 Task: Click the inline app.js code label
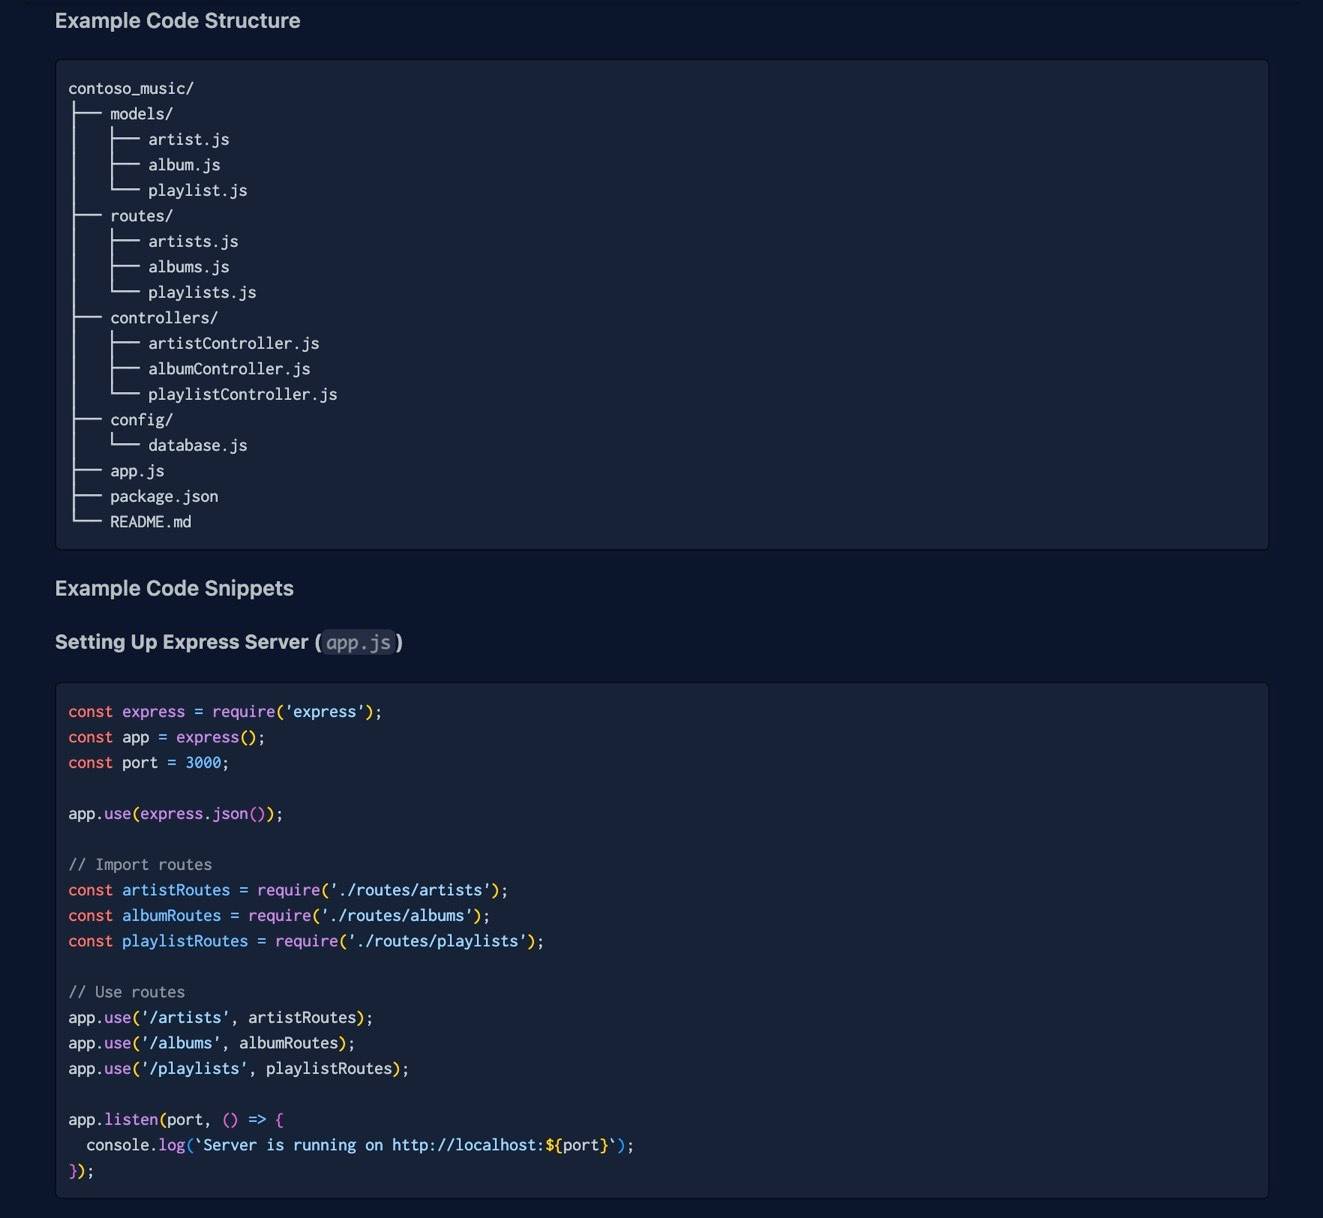coord(358,643)
